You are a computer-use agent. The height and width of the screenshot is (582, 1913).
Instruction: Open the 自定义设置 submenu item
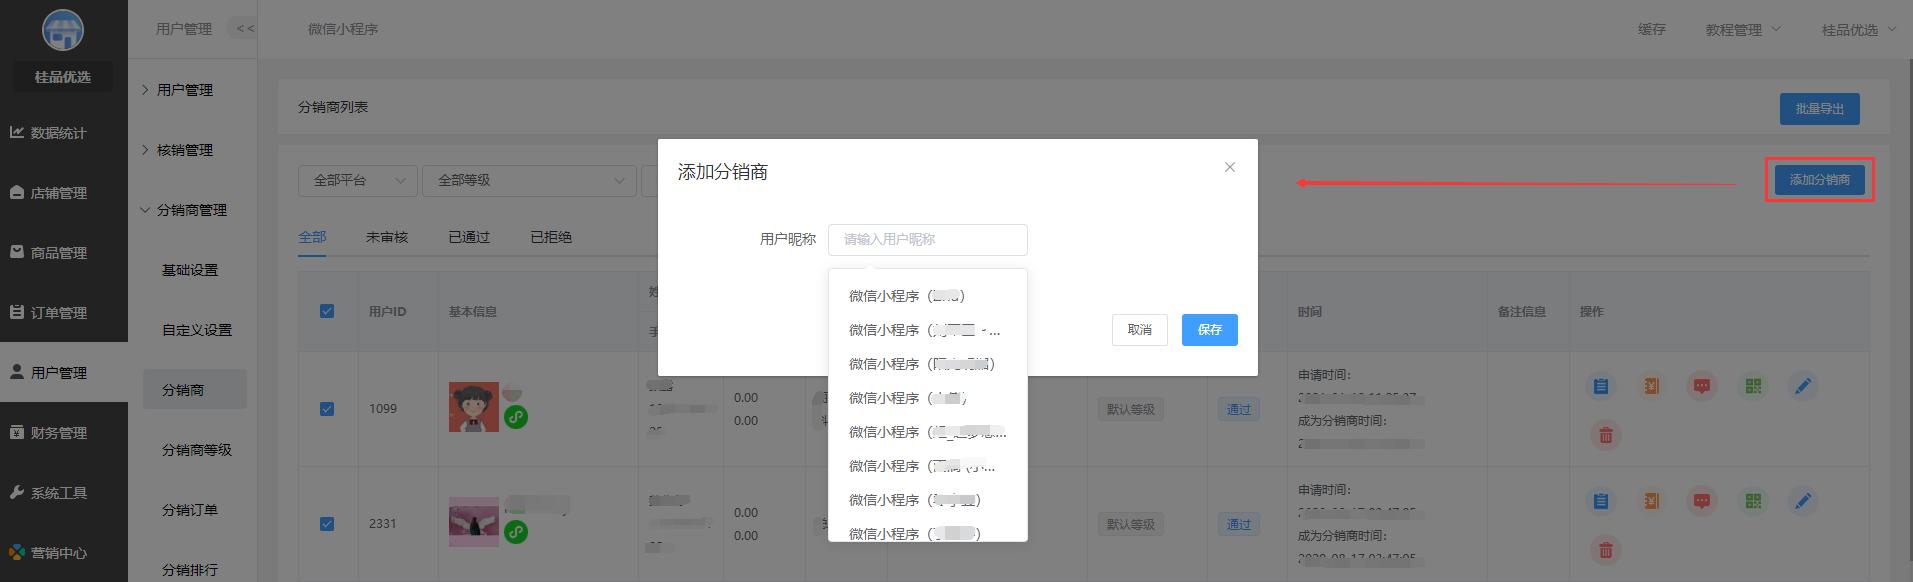pos(195,330)
